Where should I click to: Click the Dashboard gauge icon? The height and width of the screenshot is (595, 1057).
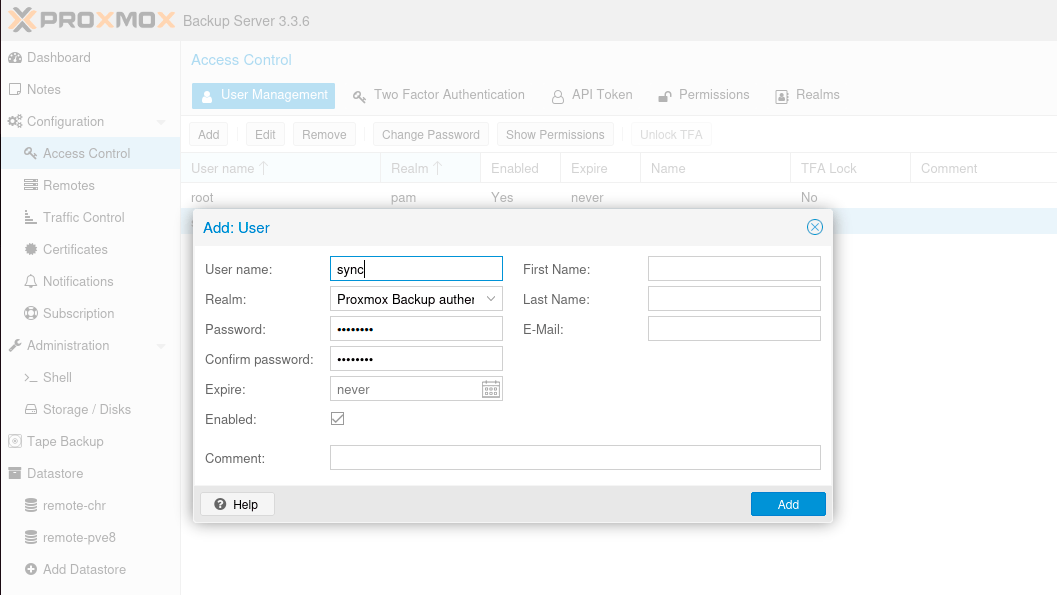pyautogui.click(x=15, y=58)
